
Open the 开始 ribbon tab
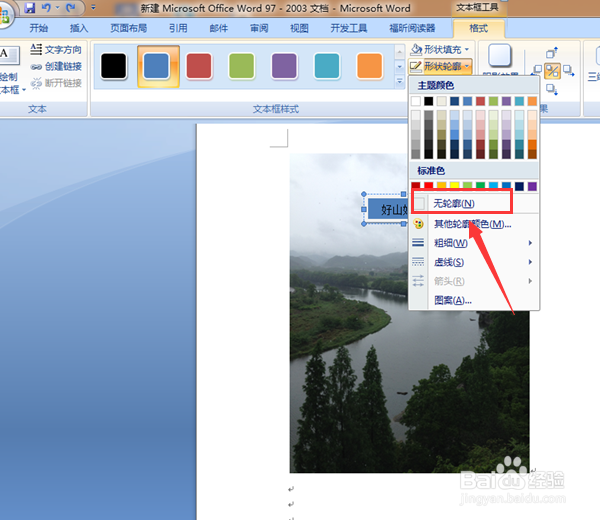(x=39, y=28)
